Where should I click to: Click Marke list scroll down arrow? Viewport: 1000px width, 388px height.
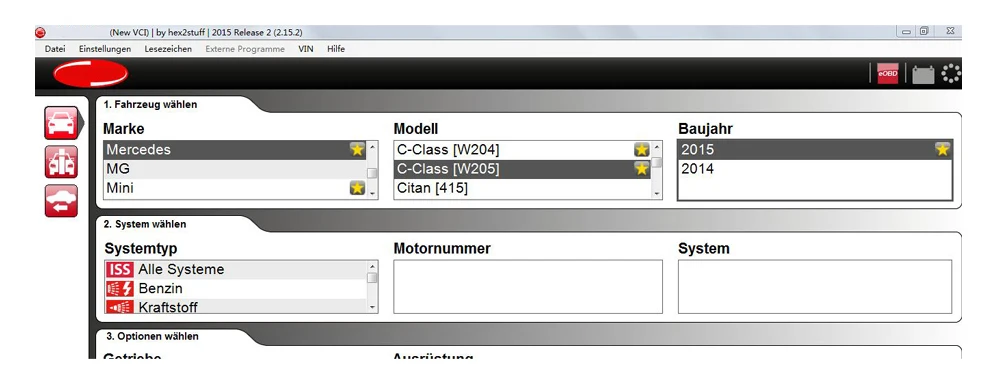tap(372, 193)
